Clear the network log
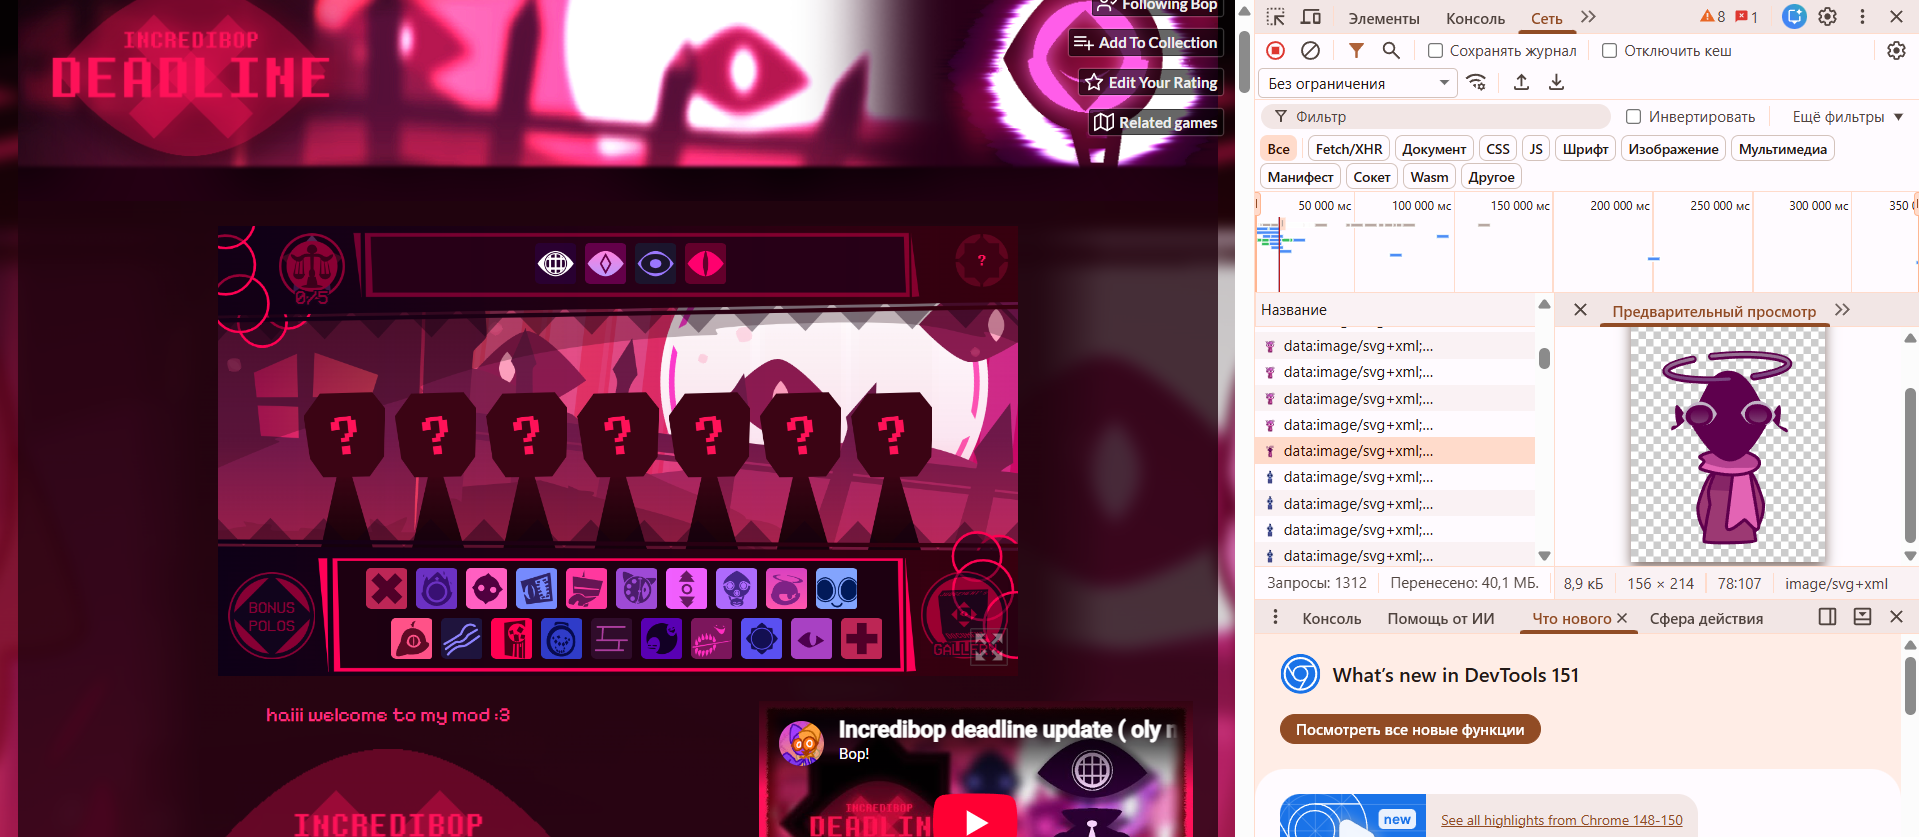1919x837 pixels. click(x=1310, y=50)
